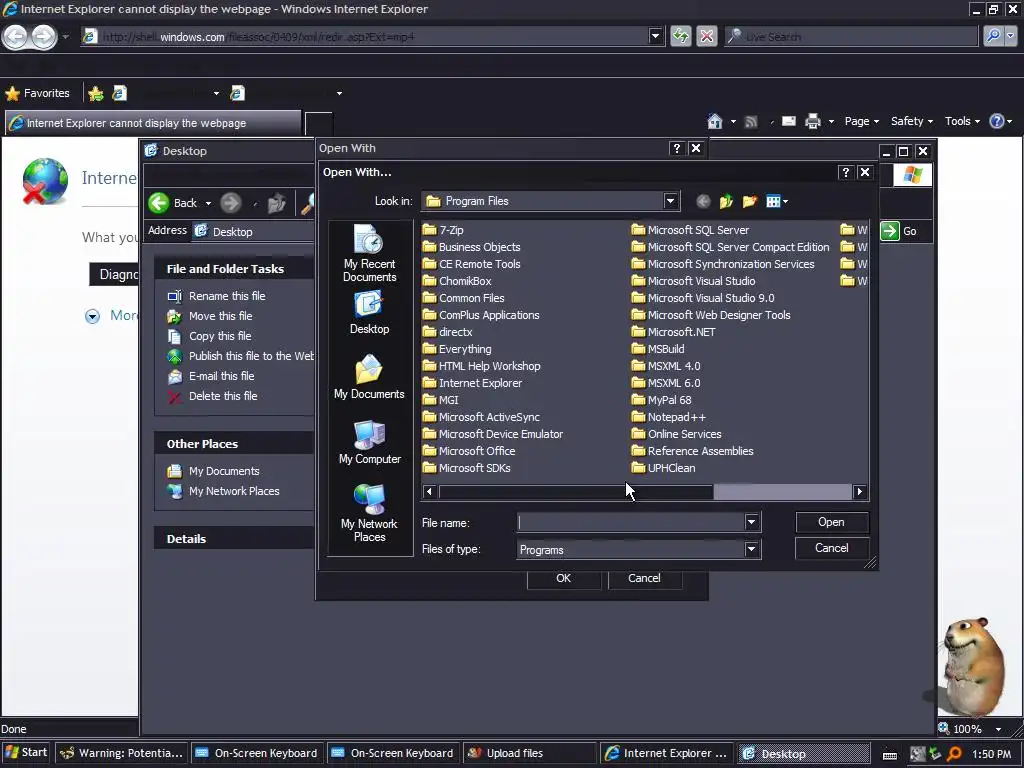
Task: Open the Safety menu in Internet Explorer
Action: (x=912, y=121)
